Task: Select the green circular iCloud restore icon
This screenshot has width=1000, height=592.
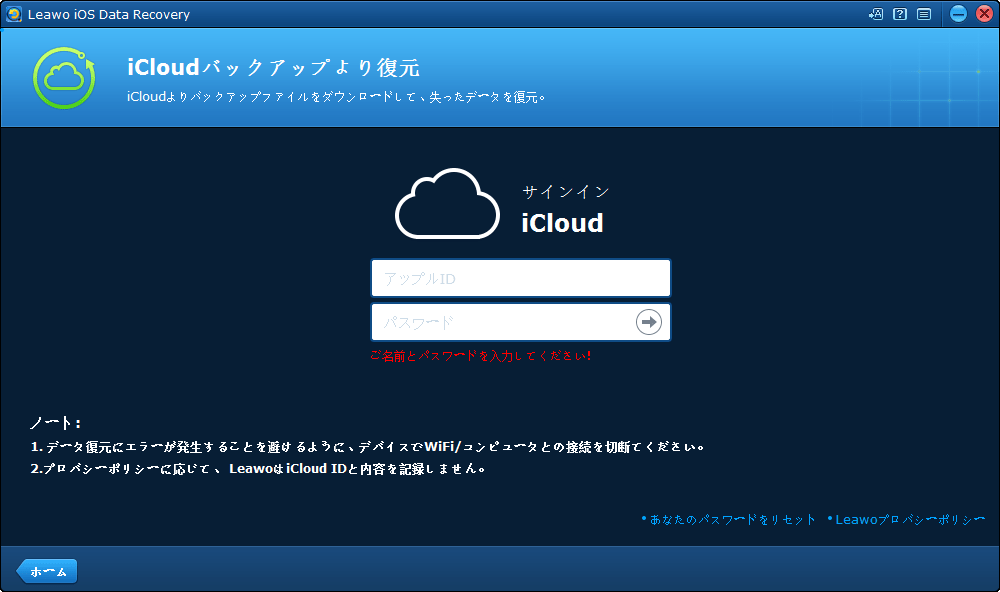Action: point(63,76)
